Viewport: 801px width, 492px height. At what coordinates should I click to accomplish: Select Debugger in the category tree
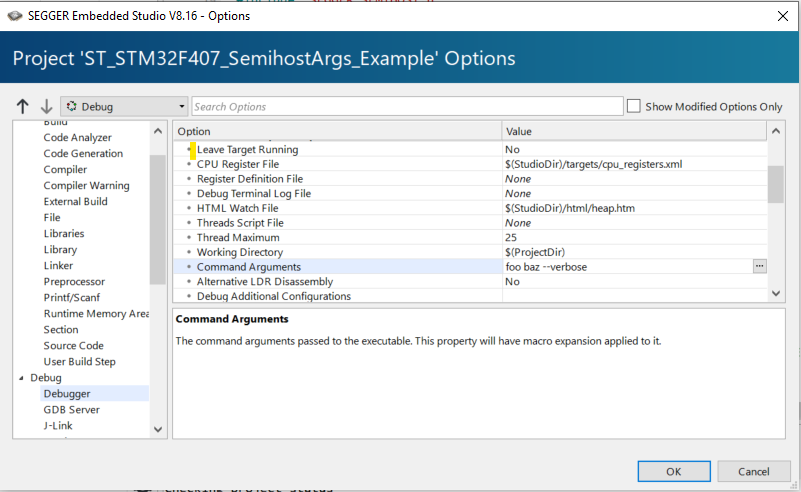coord(67,394)
